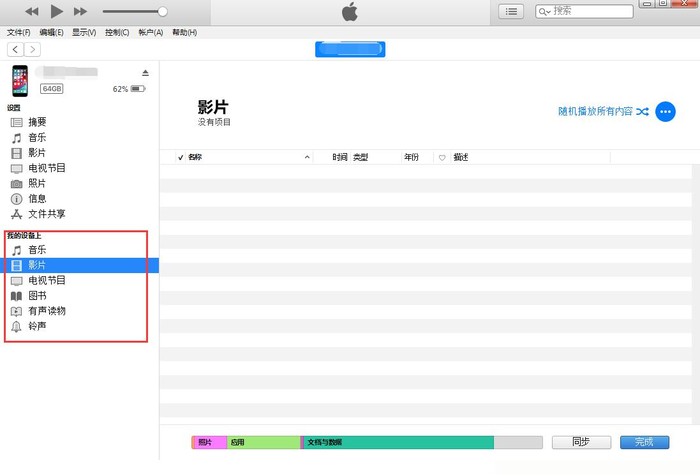Go forward with the right arrow
Screen dimensions: 700x476
tap(32, 49)
